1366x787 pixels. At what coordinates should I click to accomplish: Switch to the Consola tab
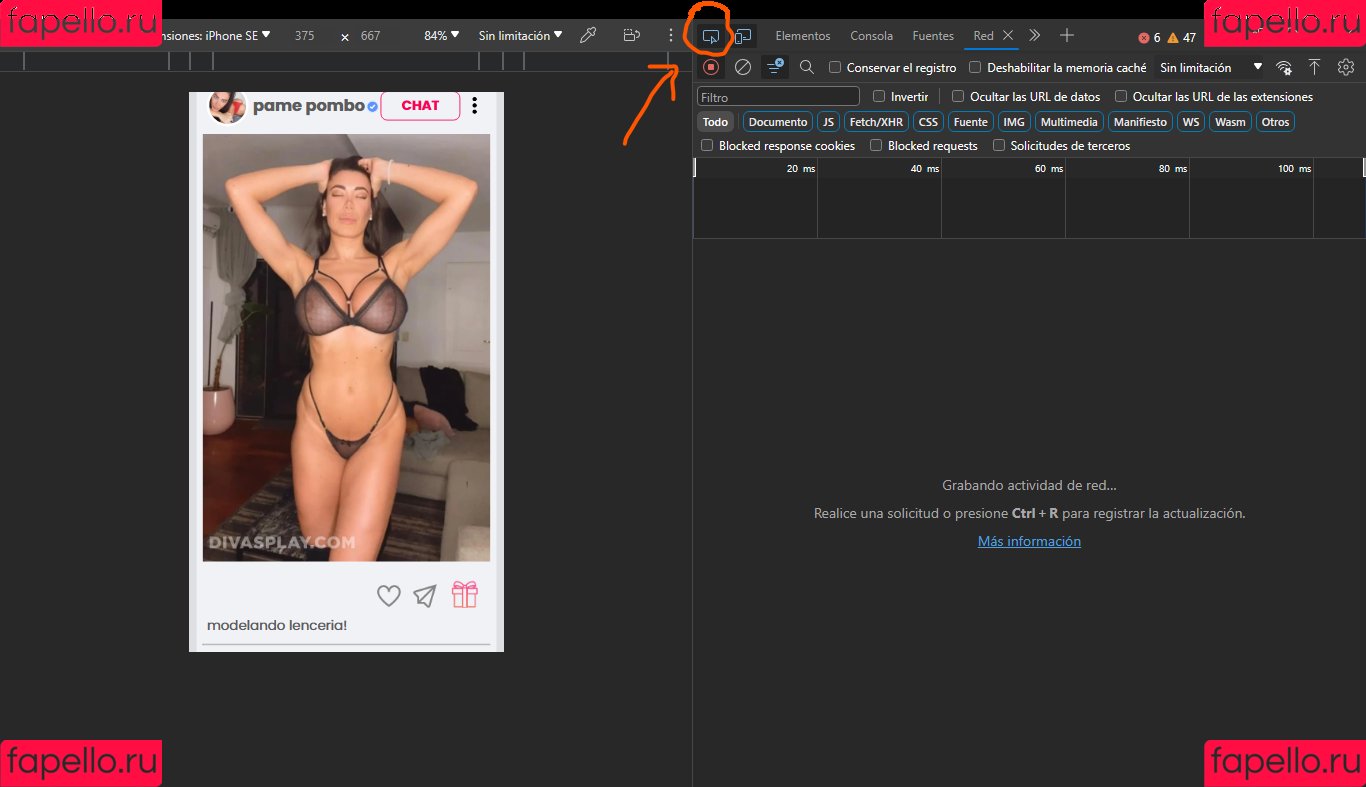point(871,36)
